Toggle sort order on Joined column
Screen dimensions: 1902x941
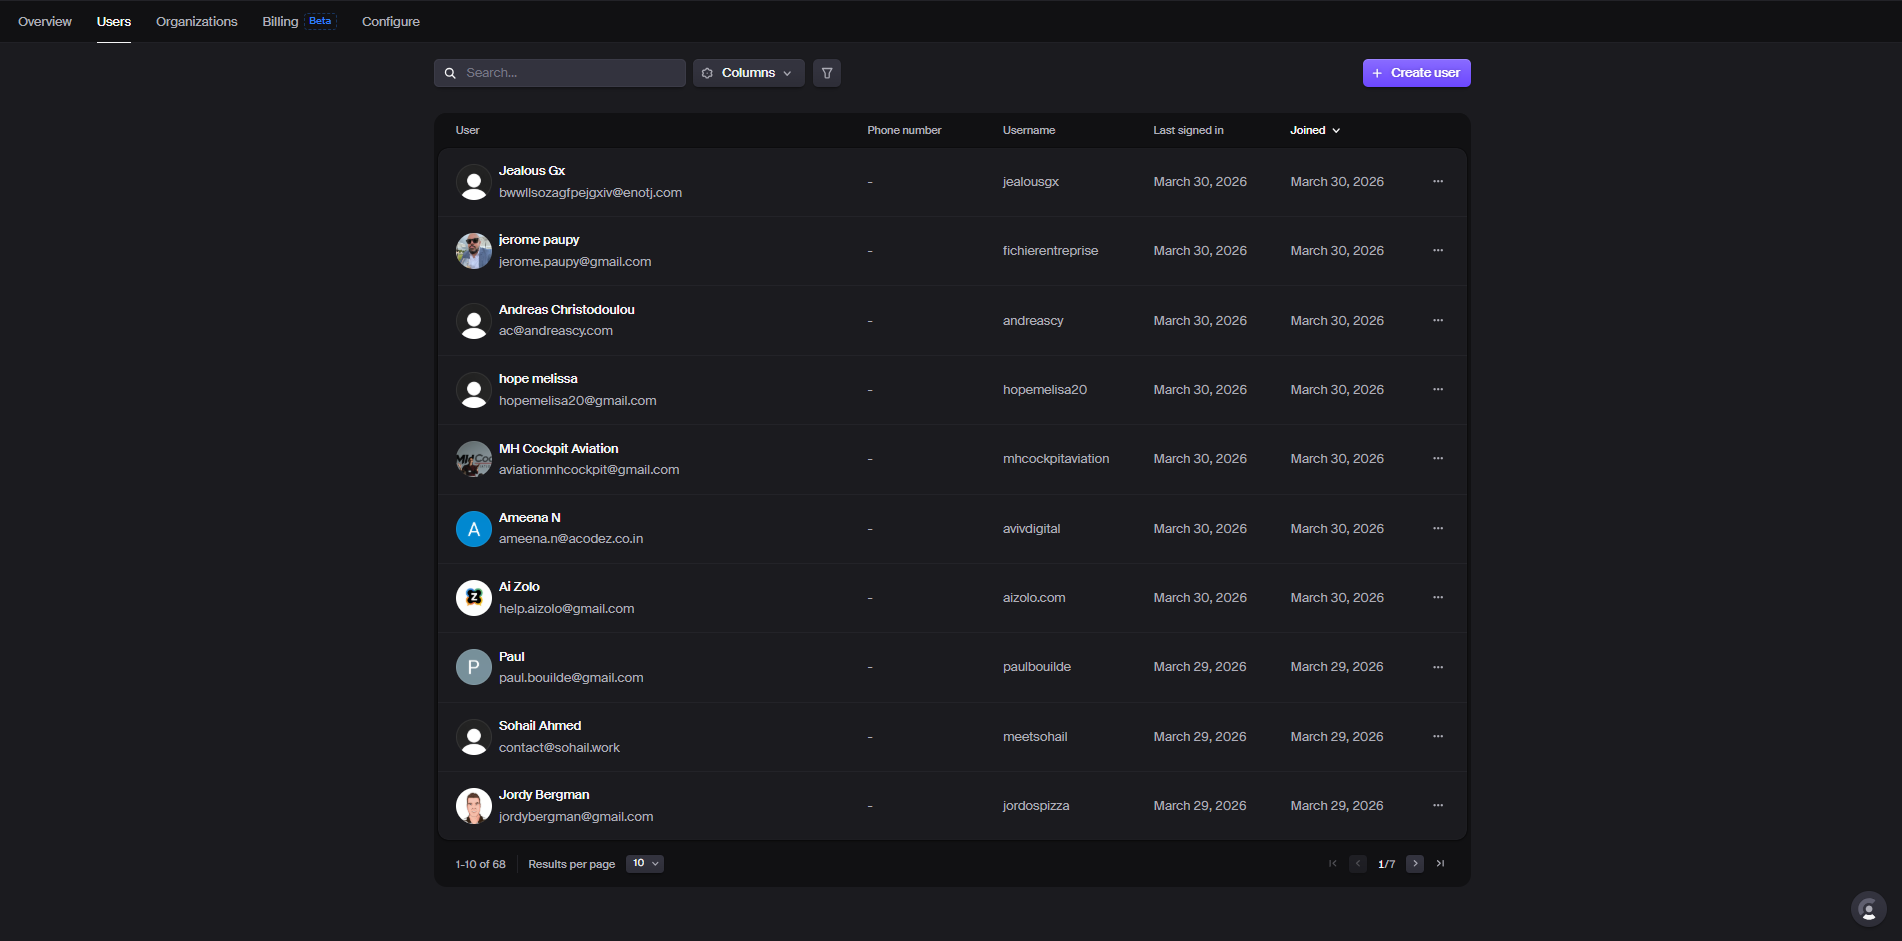[x=1314, y=131]
